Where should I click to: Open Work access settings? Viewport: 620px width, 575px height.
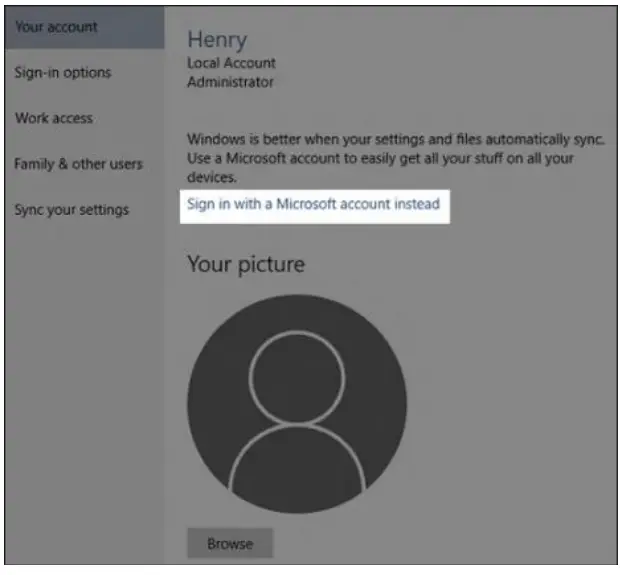(x=54, y=118)
